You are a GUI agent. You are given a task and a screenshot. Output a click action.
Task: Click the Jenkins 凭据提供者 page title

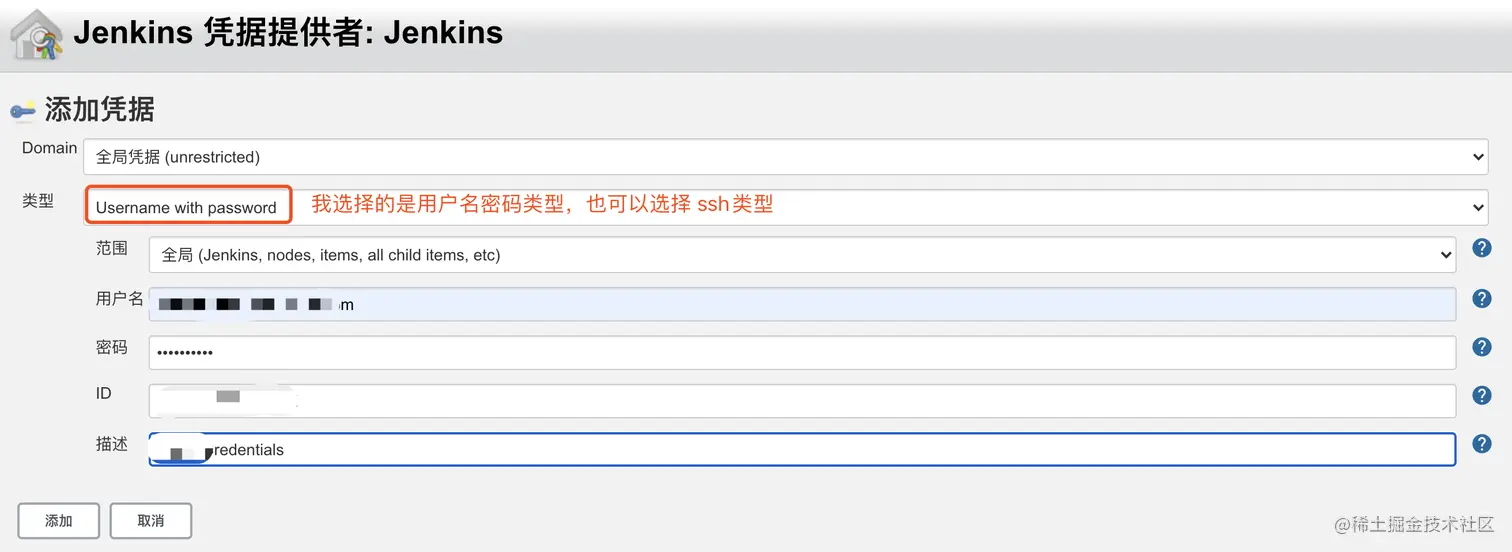point(288,33)
